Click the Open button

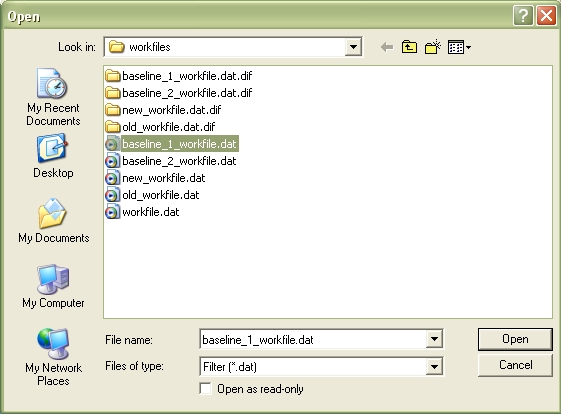(x=515, y=339)
